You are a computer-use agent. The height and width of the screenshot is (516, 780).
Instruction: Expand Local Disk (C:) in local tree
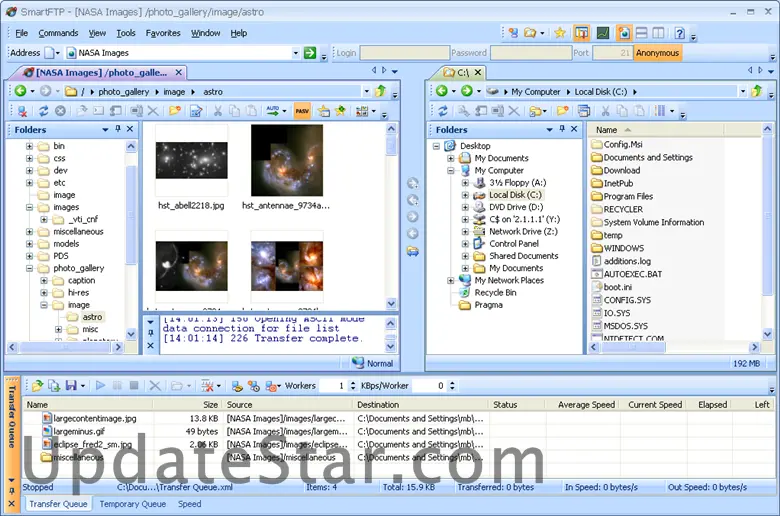coord(465,195)
